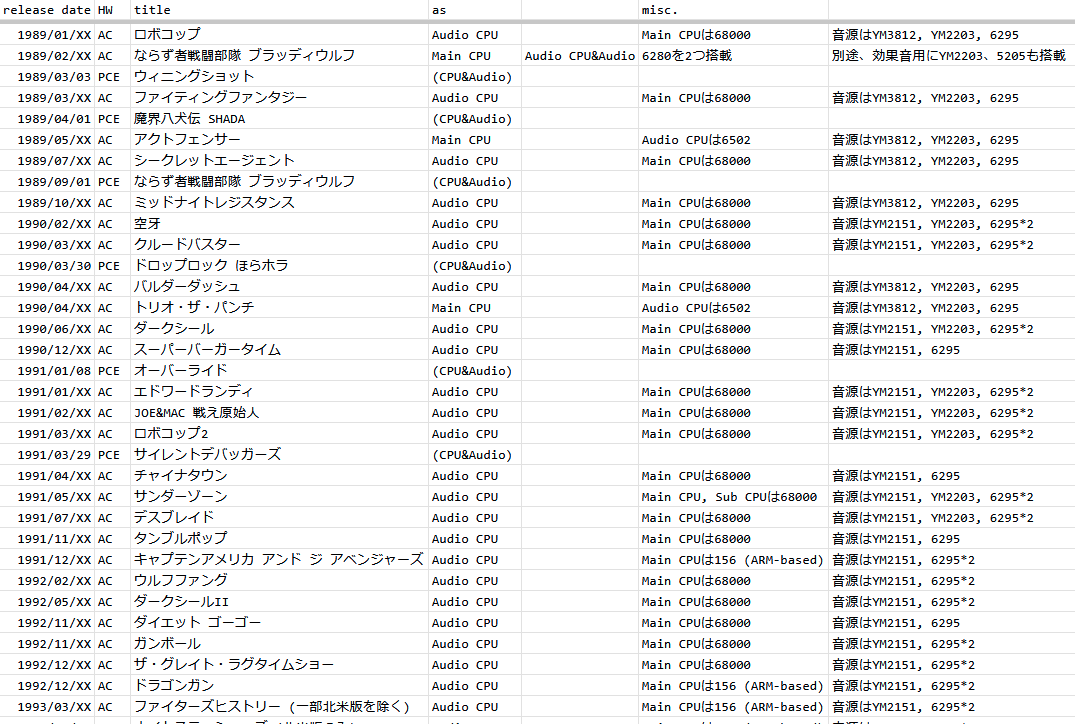Click date '1991/11/XX'
The image size is (1075, 724).
tap(54, 539)
